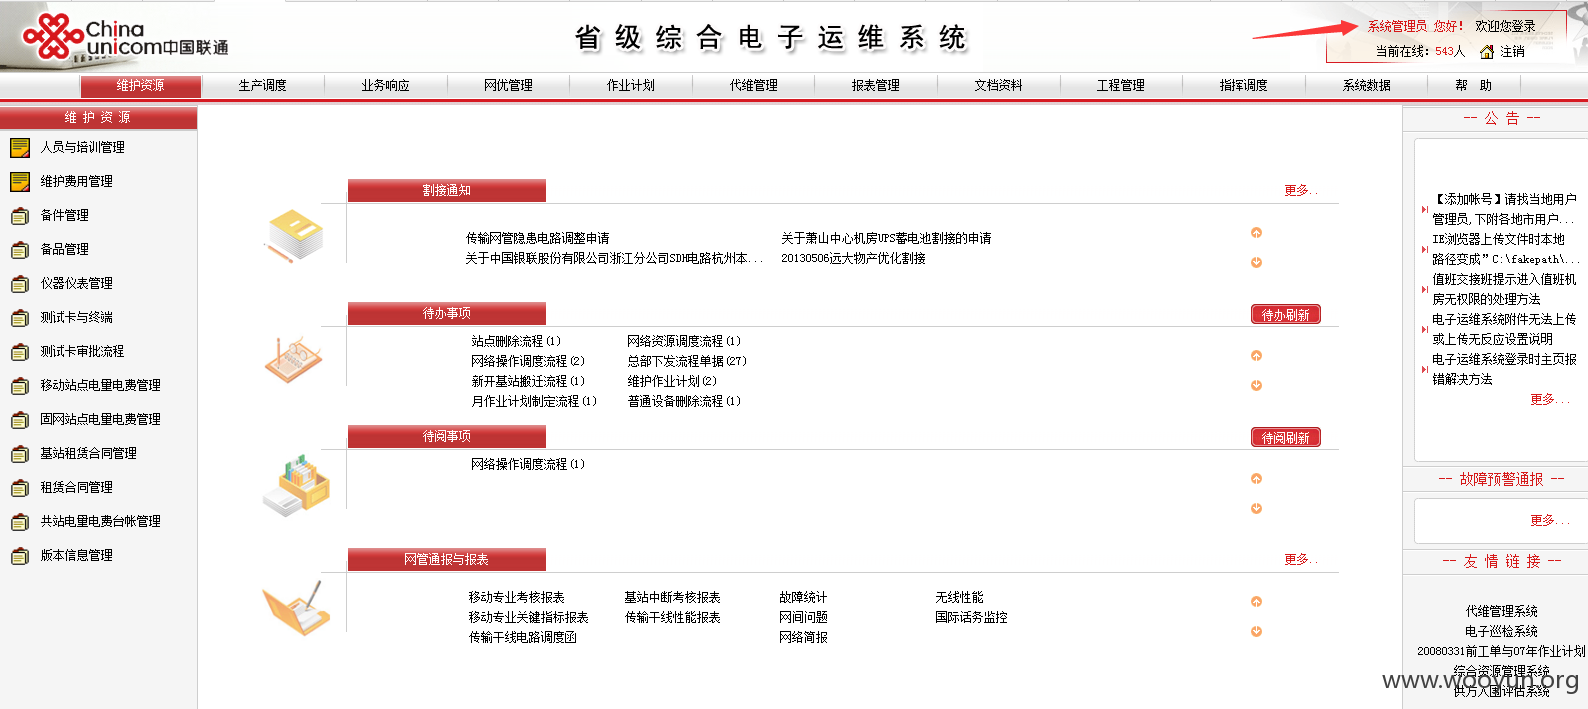Open 国际话务监控 link
Screen dimensions: 1588x709
click(x=971, y=618)
